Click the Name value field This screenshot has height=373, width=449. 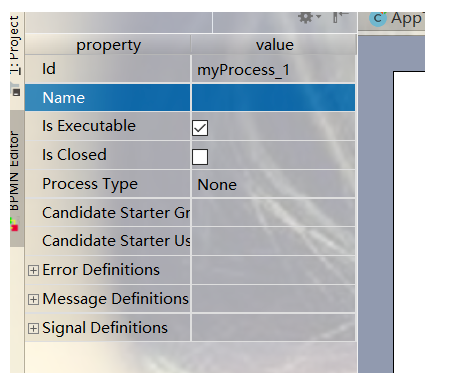(274, 98)
